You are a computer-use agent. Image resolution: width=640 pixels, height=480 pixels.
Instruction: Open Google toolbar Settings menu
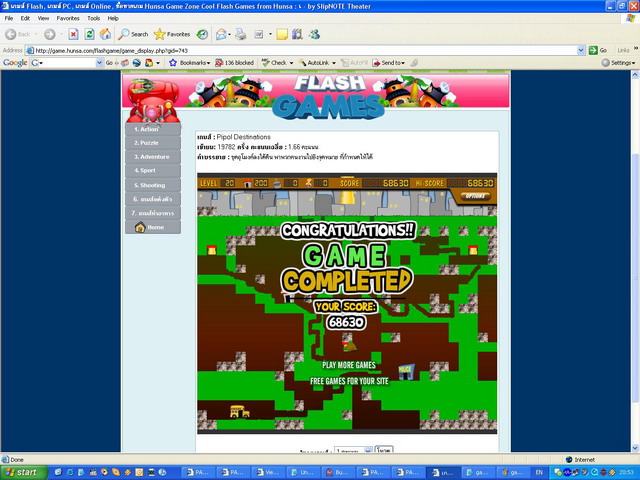click(x=618, y=62)
